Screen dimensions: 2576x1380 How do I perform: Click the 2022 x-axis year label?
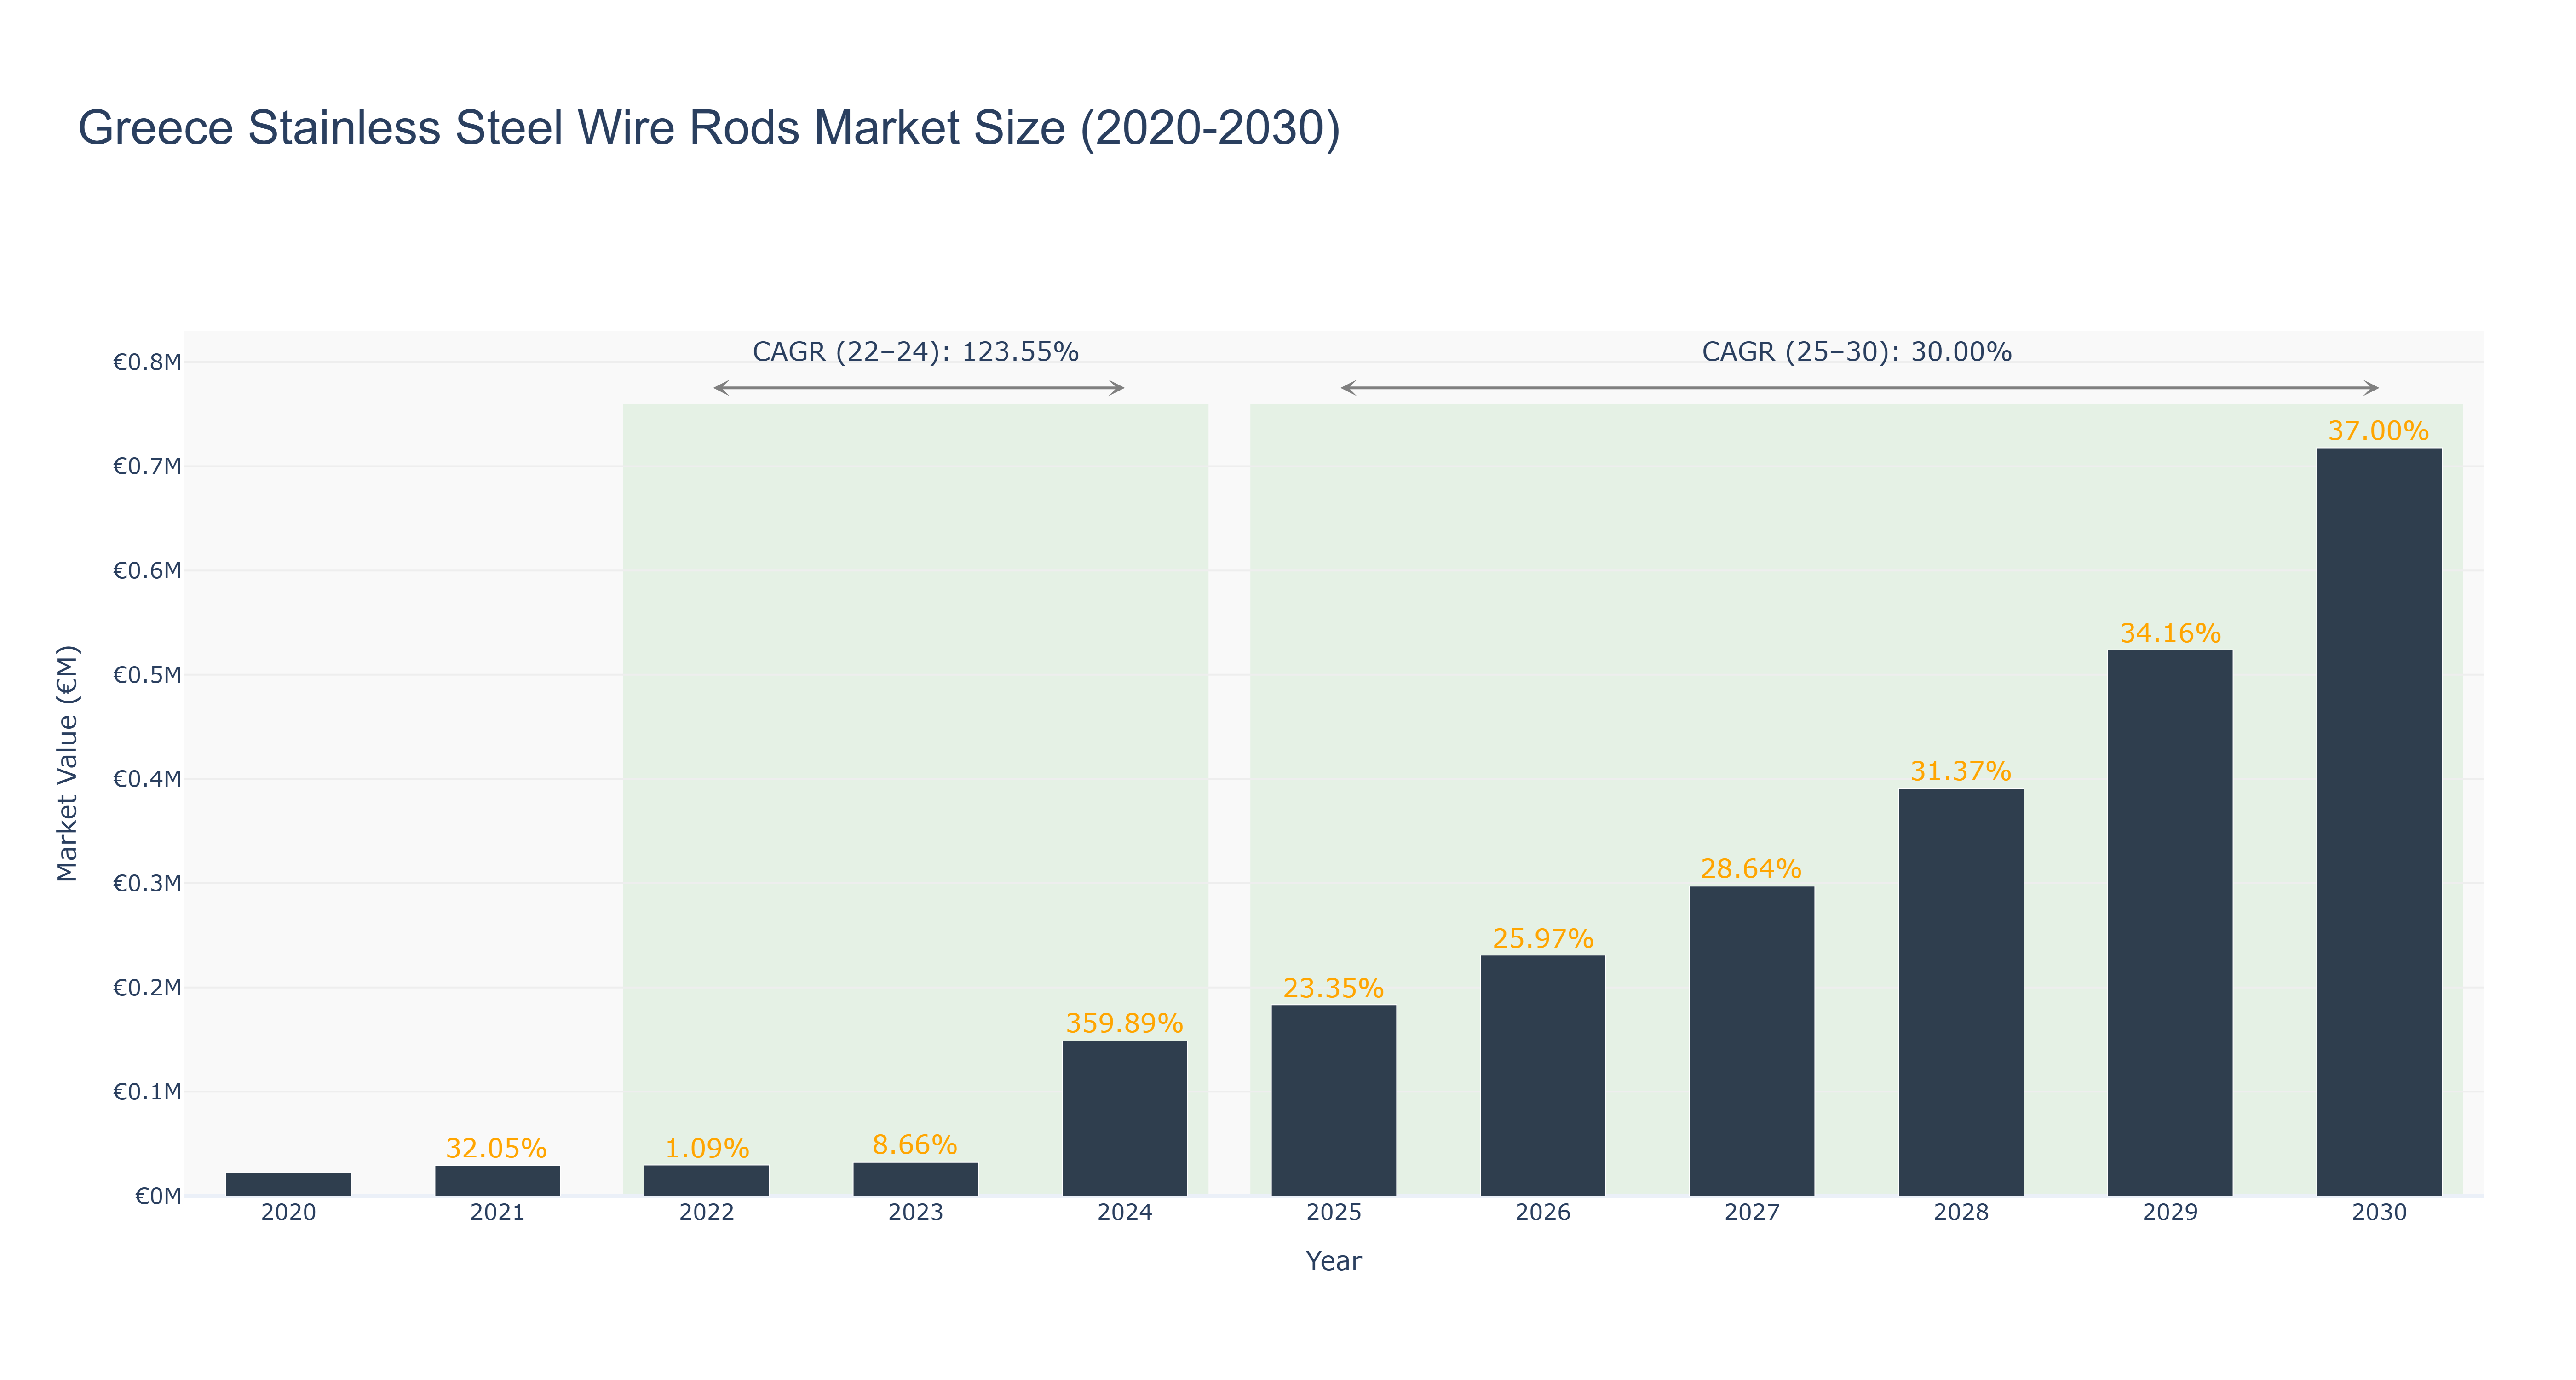tap(706, 1213)
